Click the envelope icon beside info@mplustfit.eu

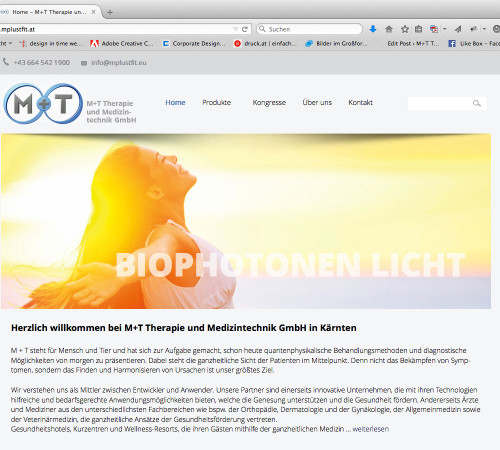pyautogui.click(x=84, y=63)
